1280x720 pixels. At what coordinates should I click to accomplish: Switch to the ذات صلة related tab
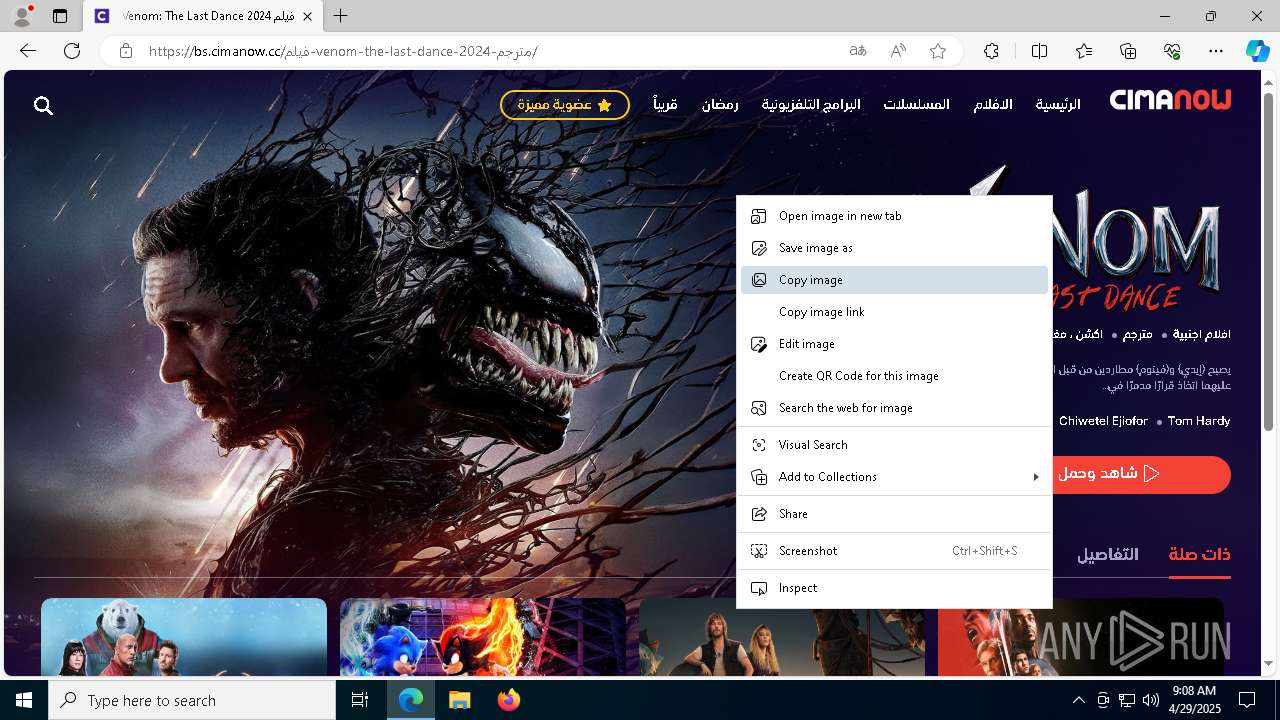(x=1199, y=555)
